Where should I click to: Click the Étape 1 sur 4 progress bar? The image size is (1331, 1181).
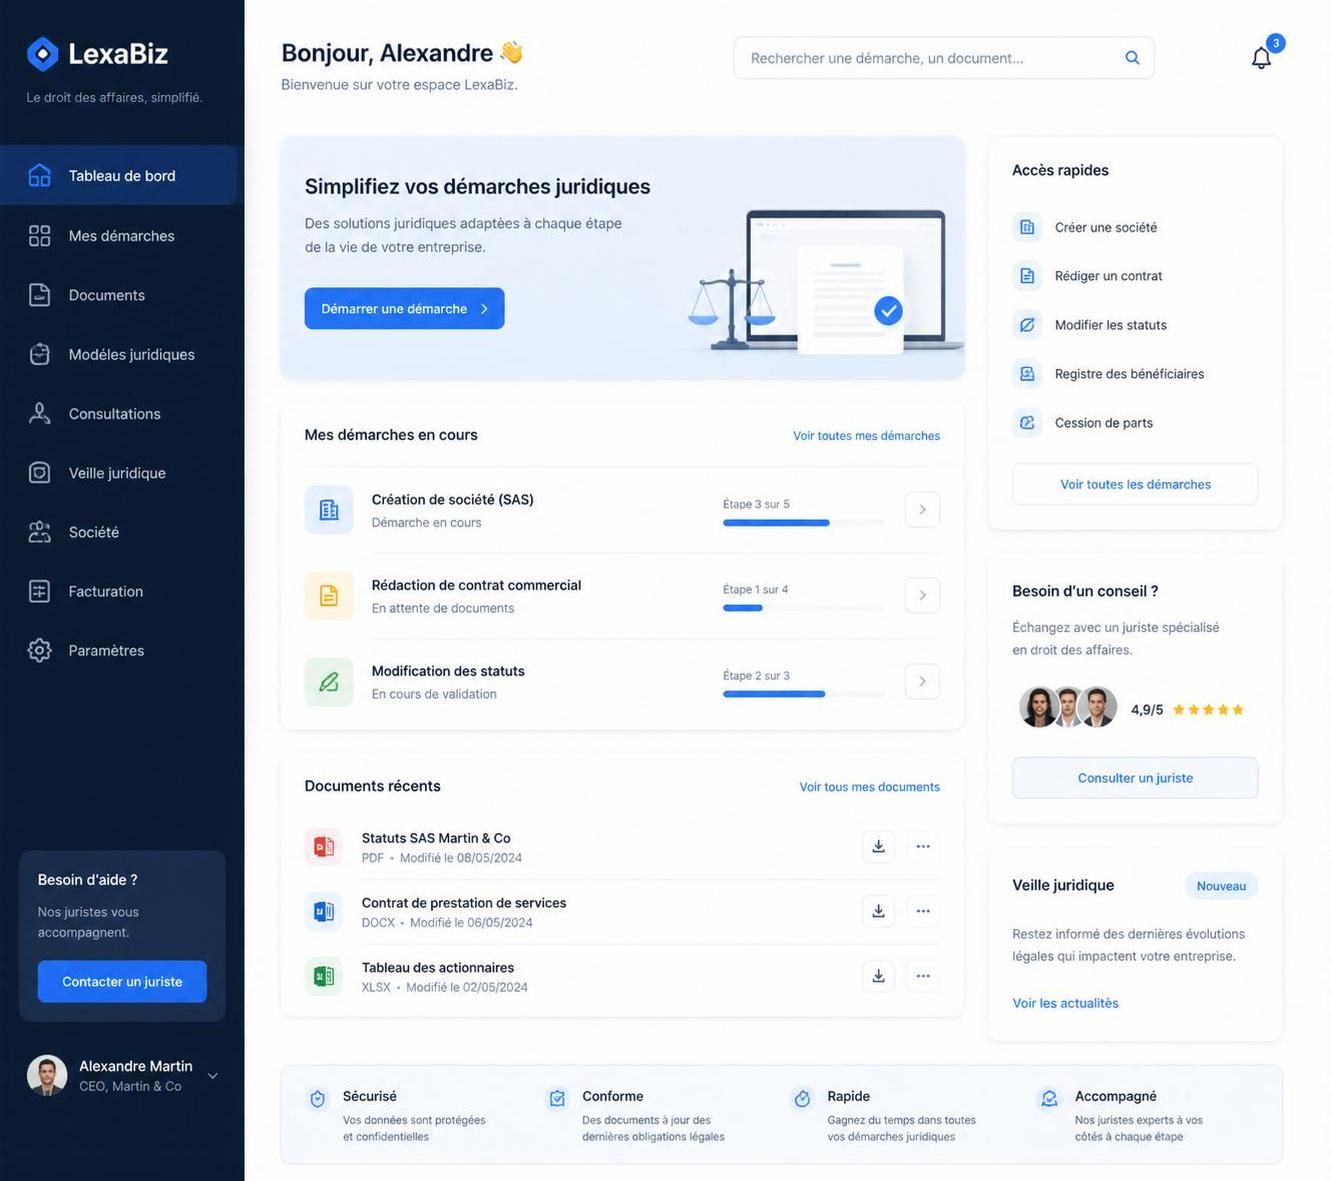(x=803, y=608)
